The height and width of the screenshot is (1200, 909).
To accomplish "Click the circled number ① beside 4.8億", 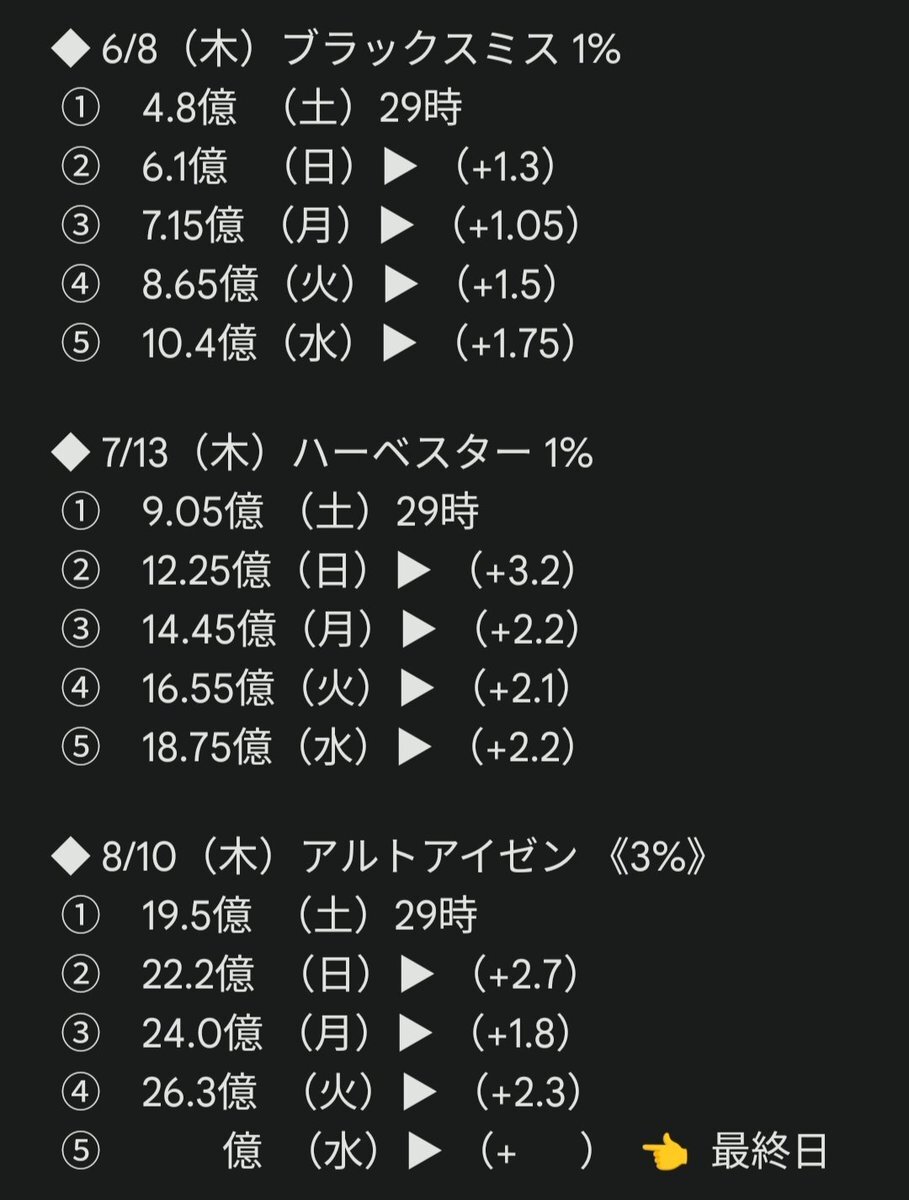I will point(80,110).
